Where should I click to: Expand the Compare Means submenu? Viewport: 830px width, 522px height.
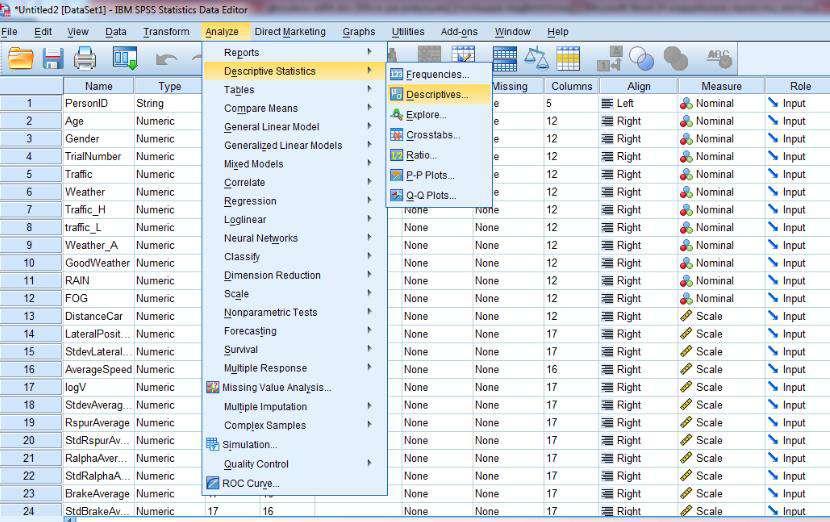(294, 108)
